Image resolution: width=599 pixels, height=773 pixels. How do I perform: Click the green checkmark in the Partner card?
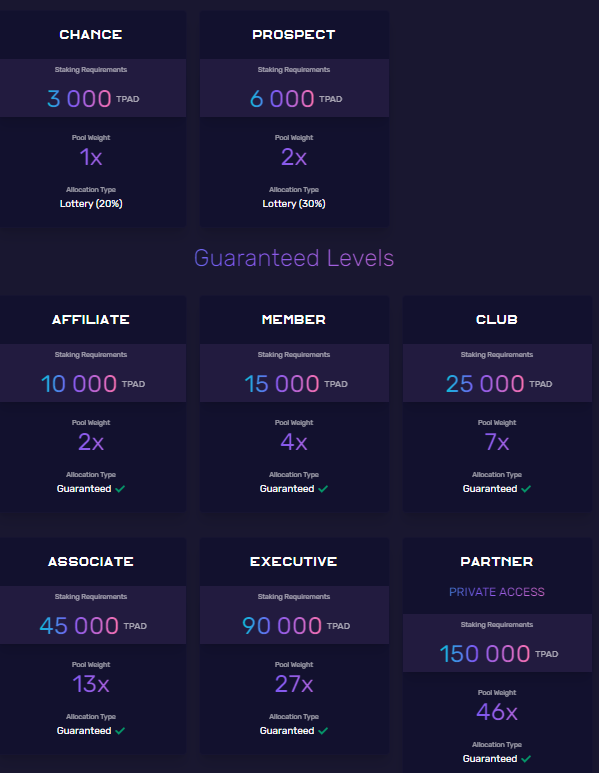(x=526, y=759)
